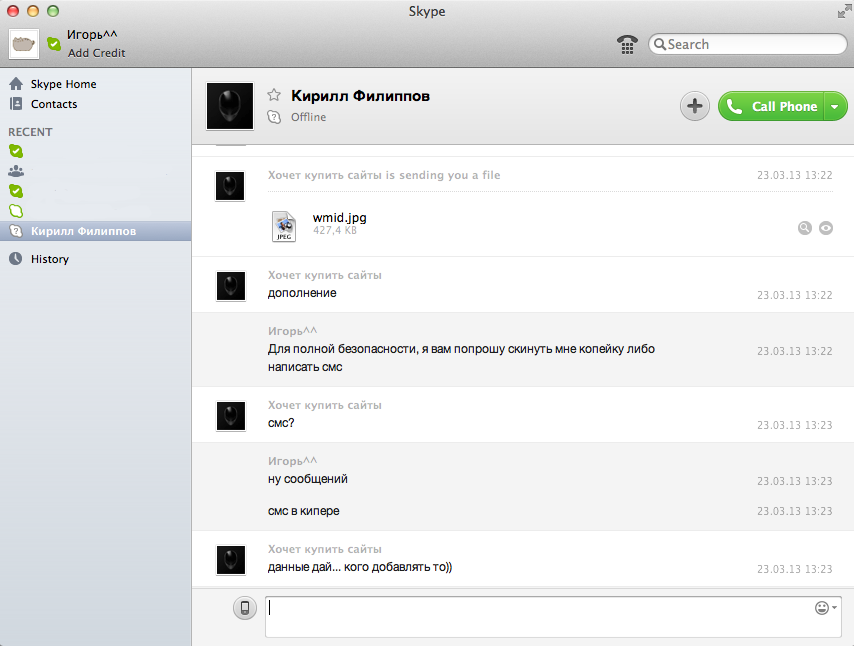Click sender avatar beside file transfer message
The image size is (854, 646).
[x=230, y=186]
